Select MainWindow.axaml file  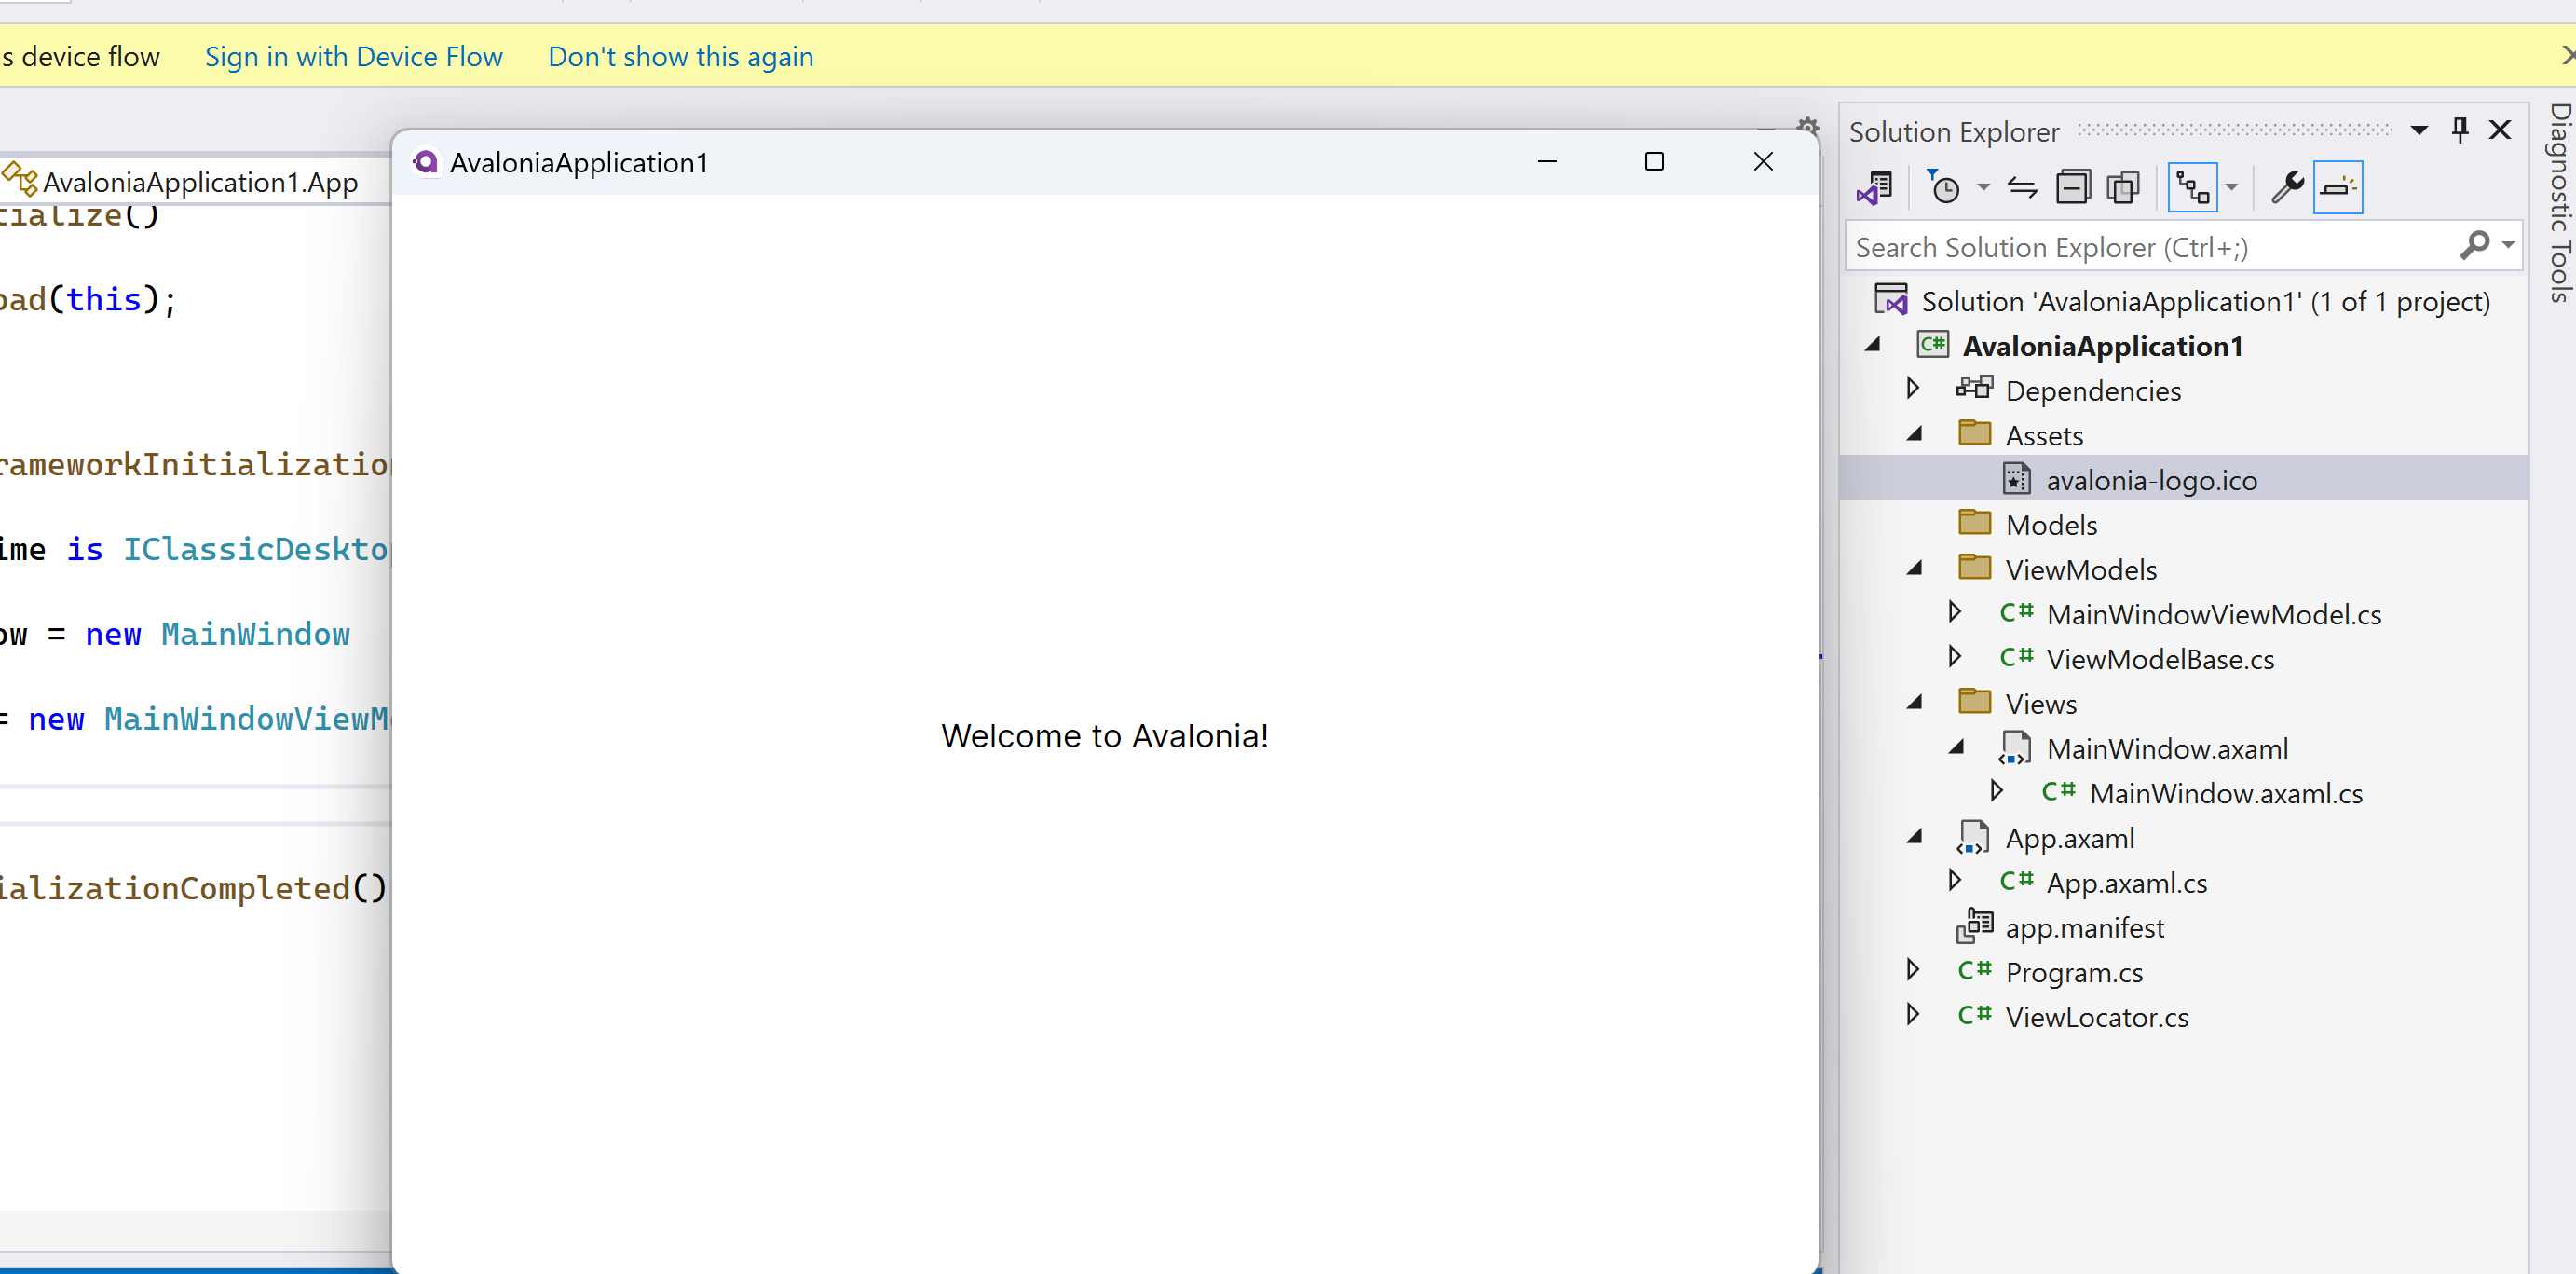coord(2167,749)
